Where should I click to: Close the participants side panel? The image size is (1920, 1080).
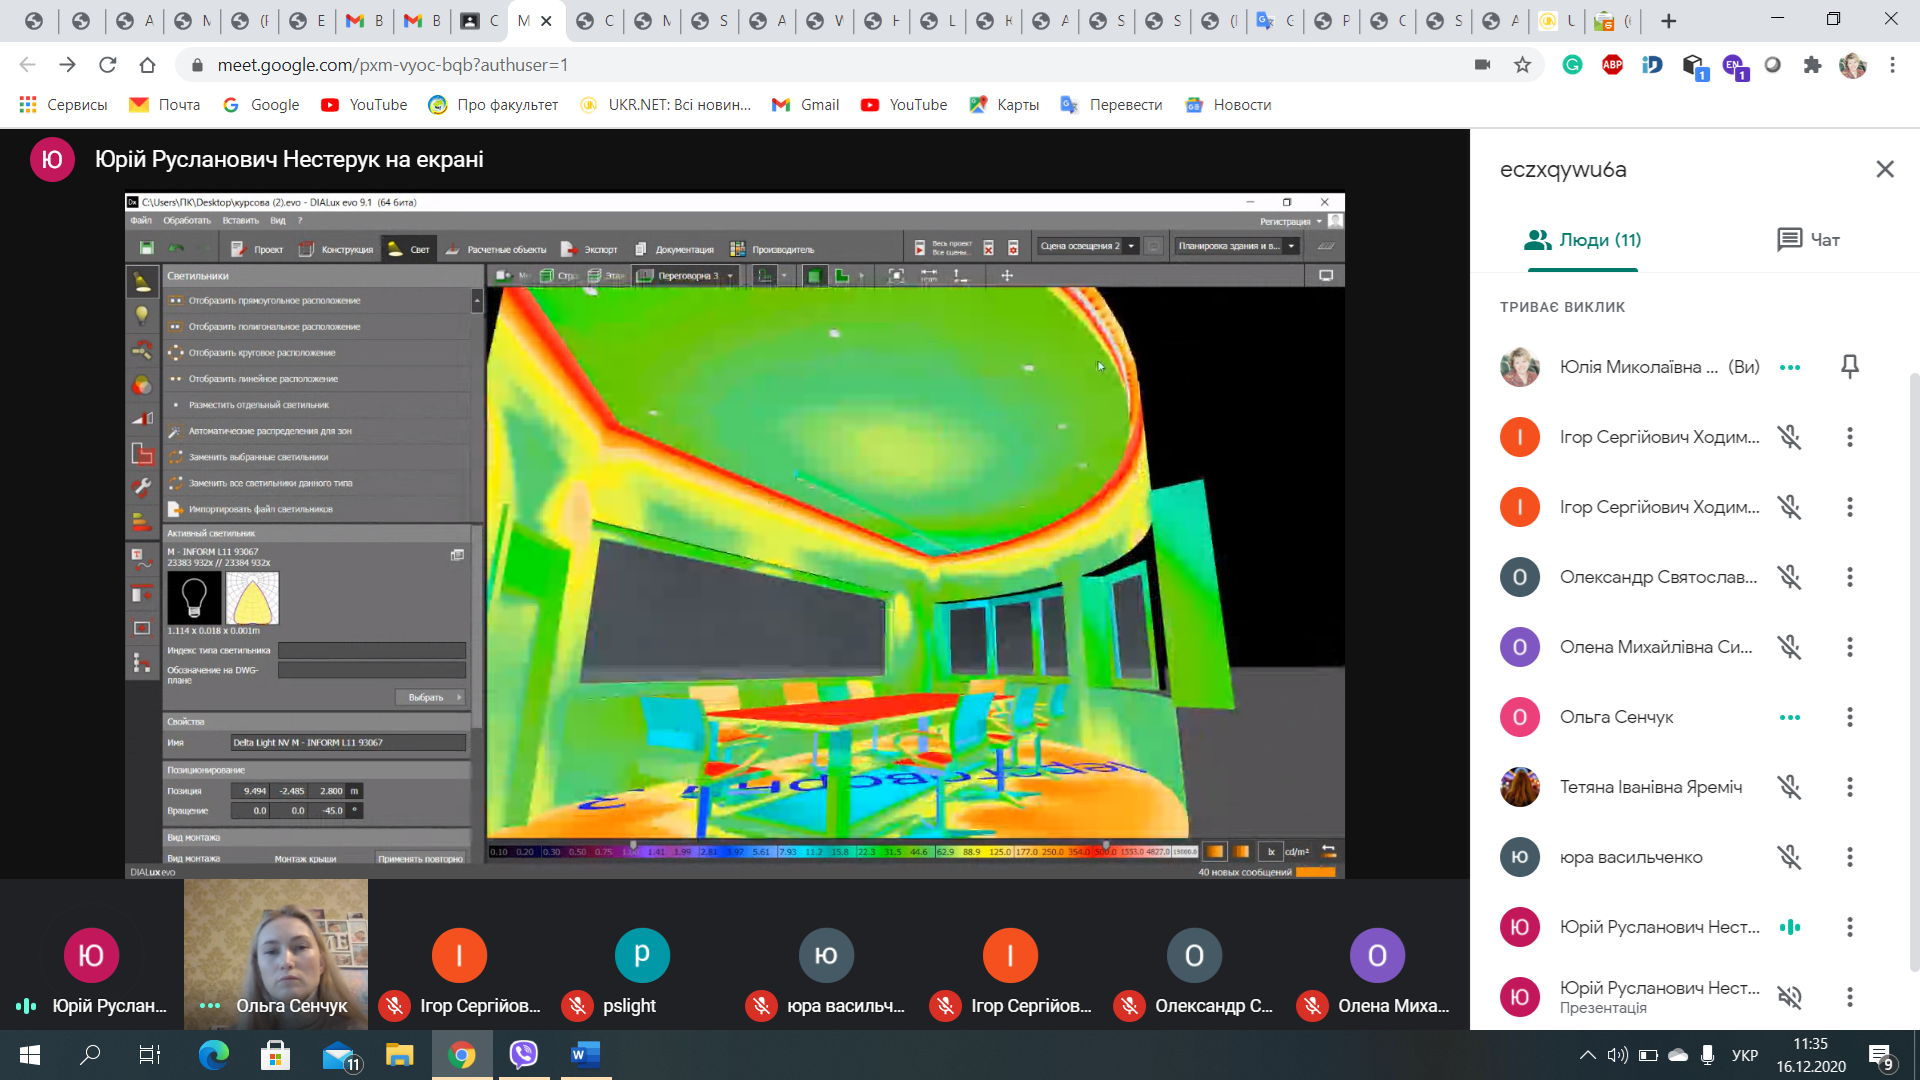tap(1884, 169)
